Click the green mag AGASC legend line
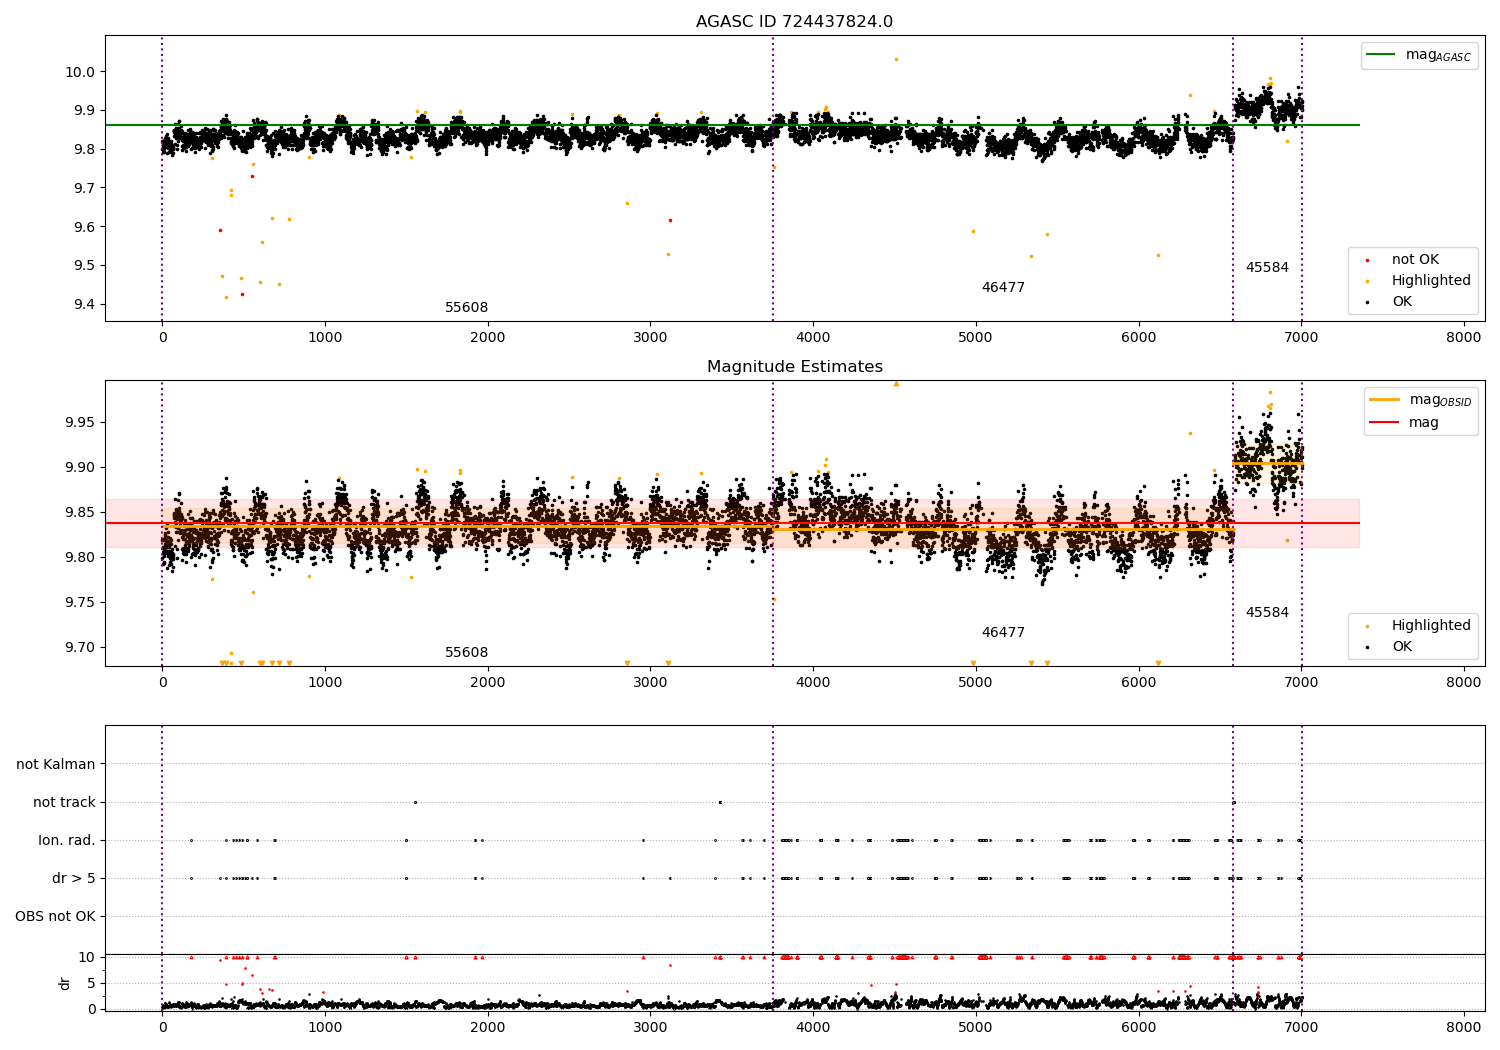This screenshot has height=1050, width=1500. pyautogui.click(x=1381, y=55)
